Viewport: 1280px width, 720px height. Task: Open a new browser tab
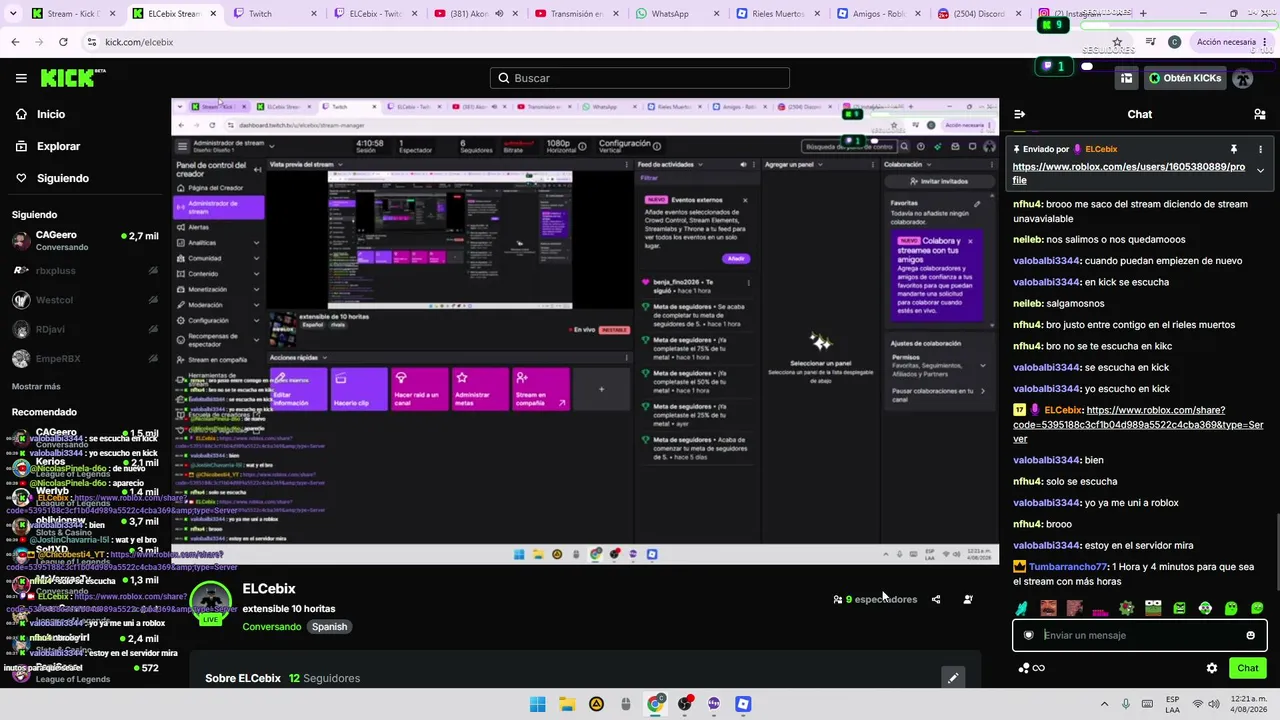point(1143,14)
